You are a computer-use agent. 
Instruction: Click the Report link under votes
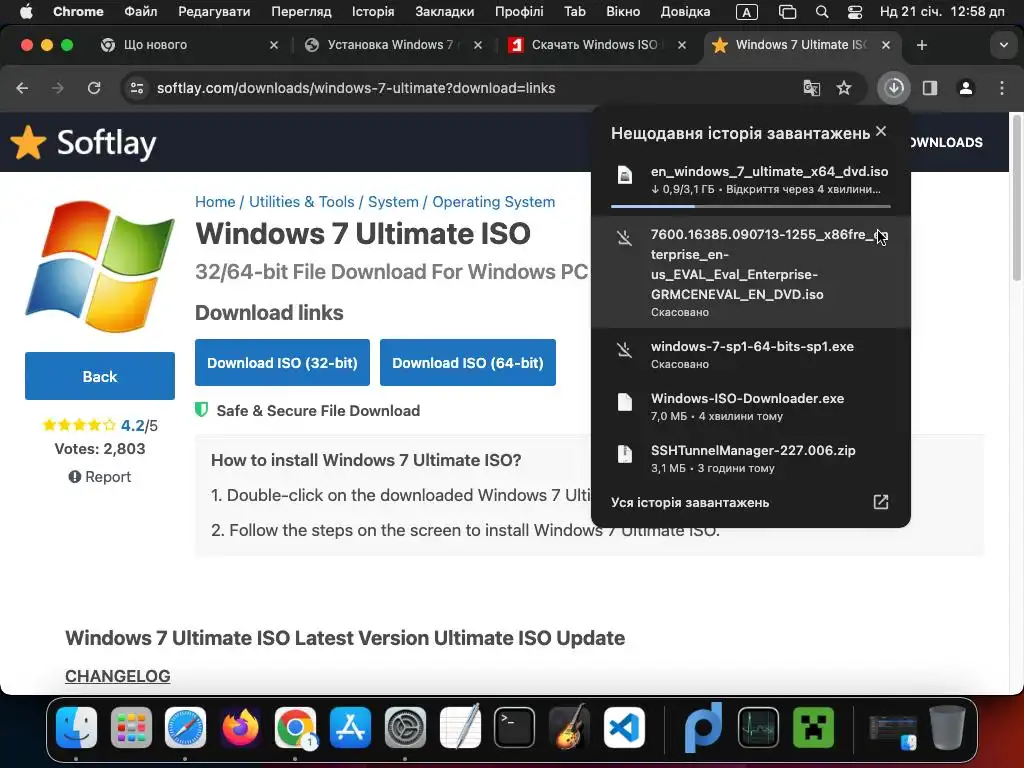pos(100,477)
